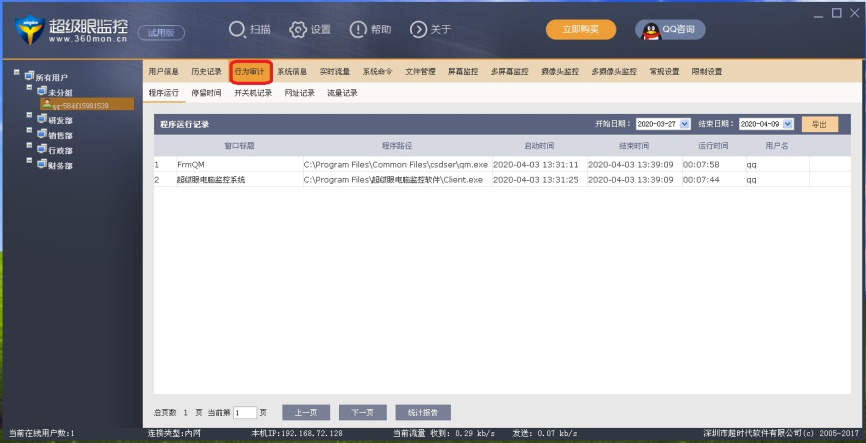Open the 屏幕监控 tab
The width and height of the screenshot is (866, 443).
point(463,71)
